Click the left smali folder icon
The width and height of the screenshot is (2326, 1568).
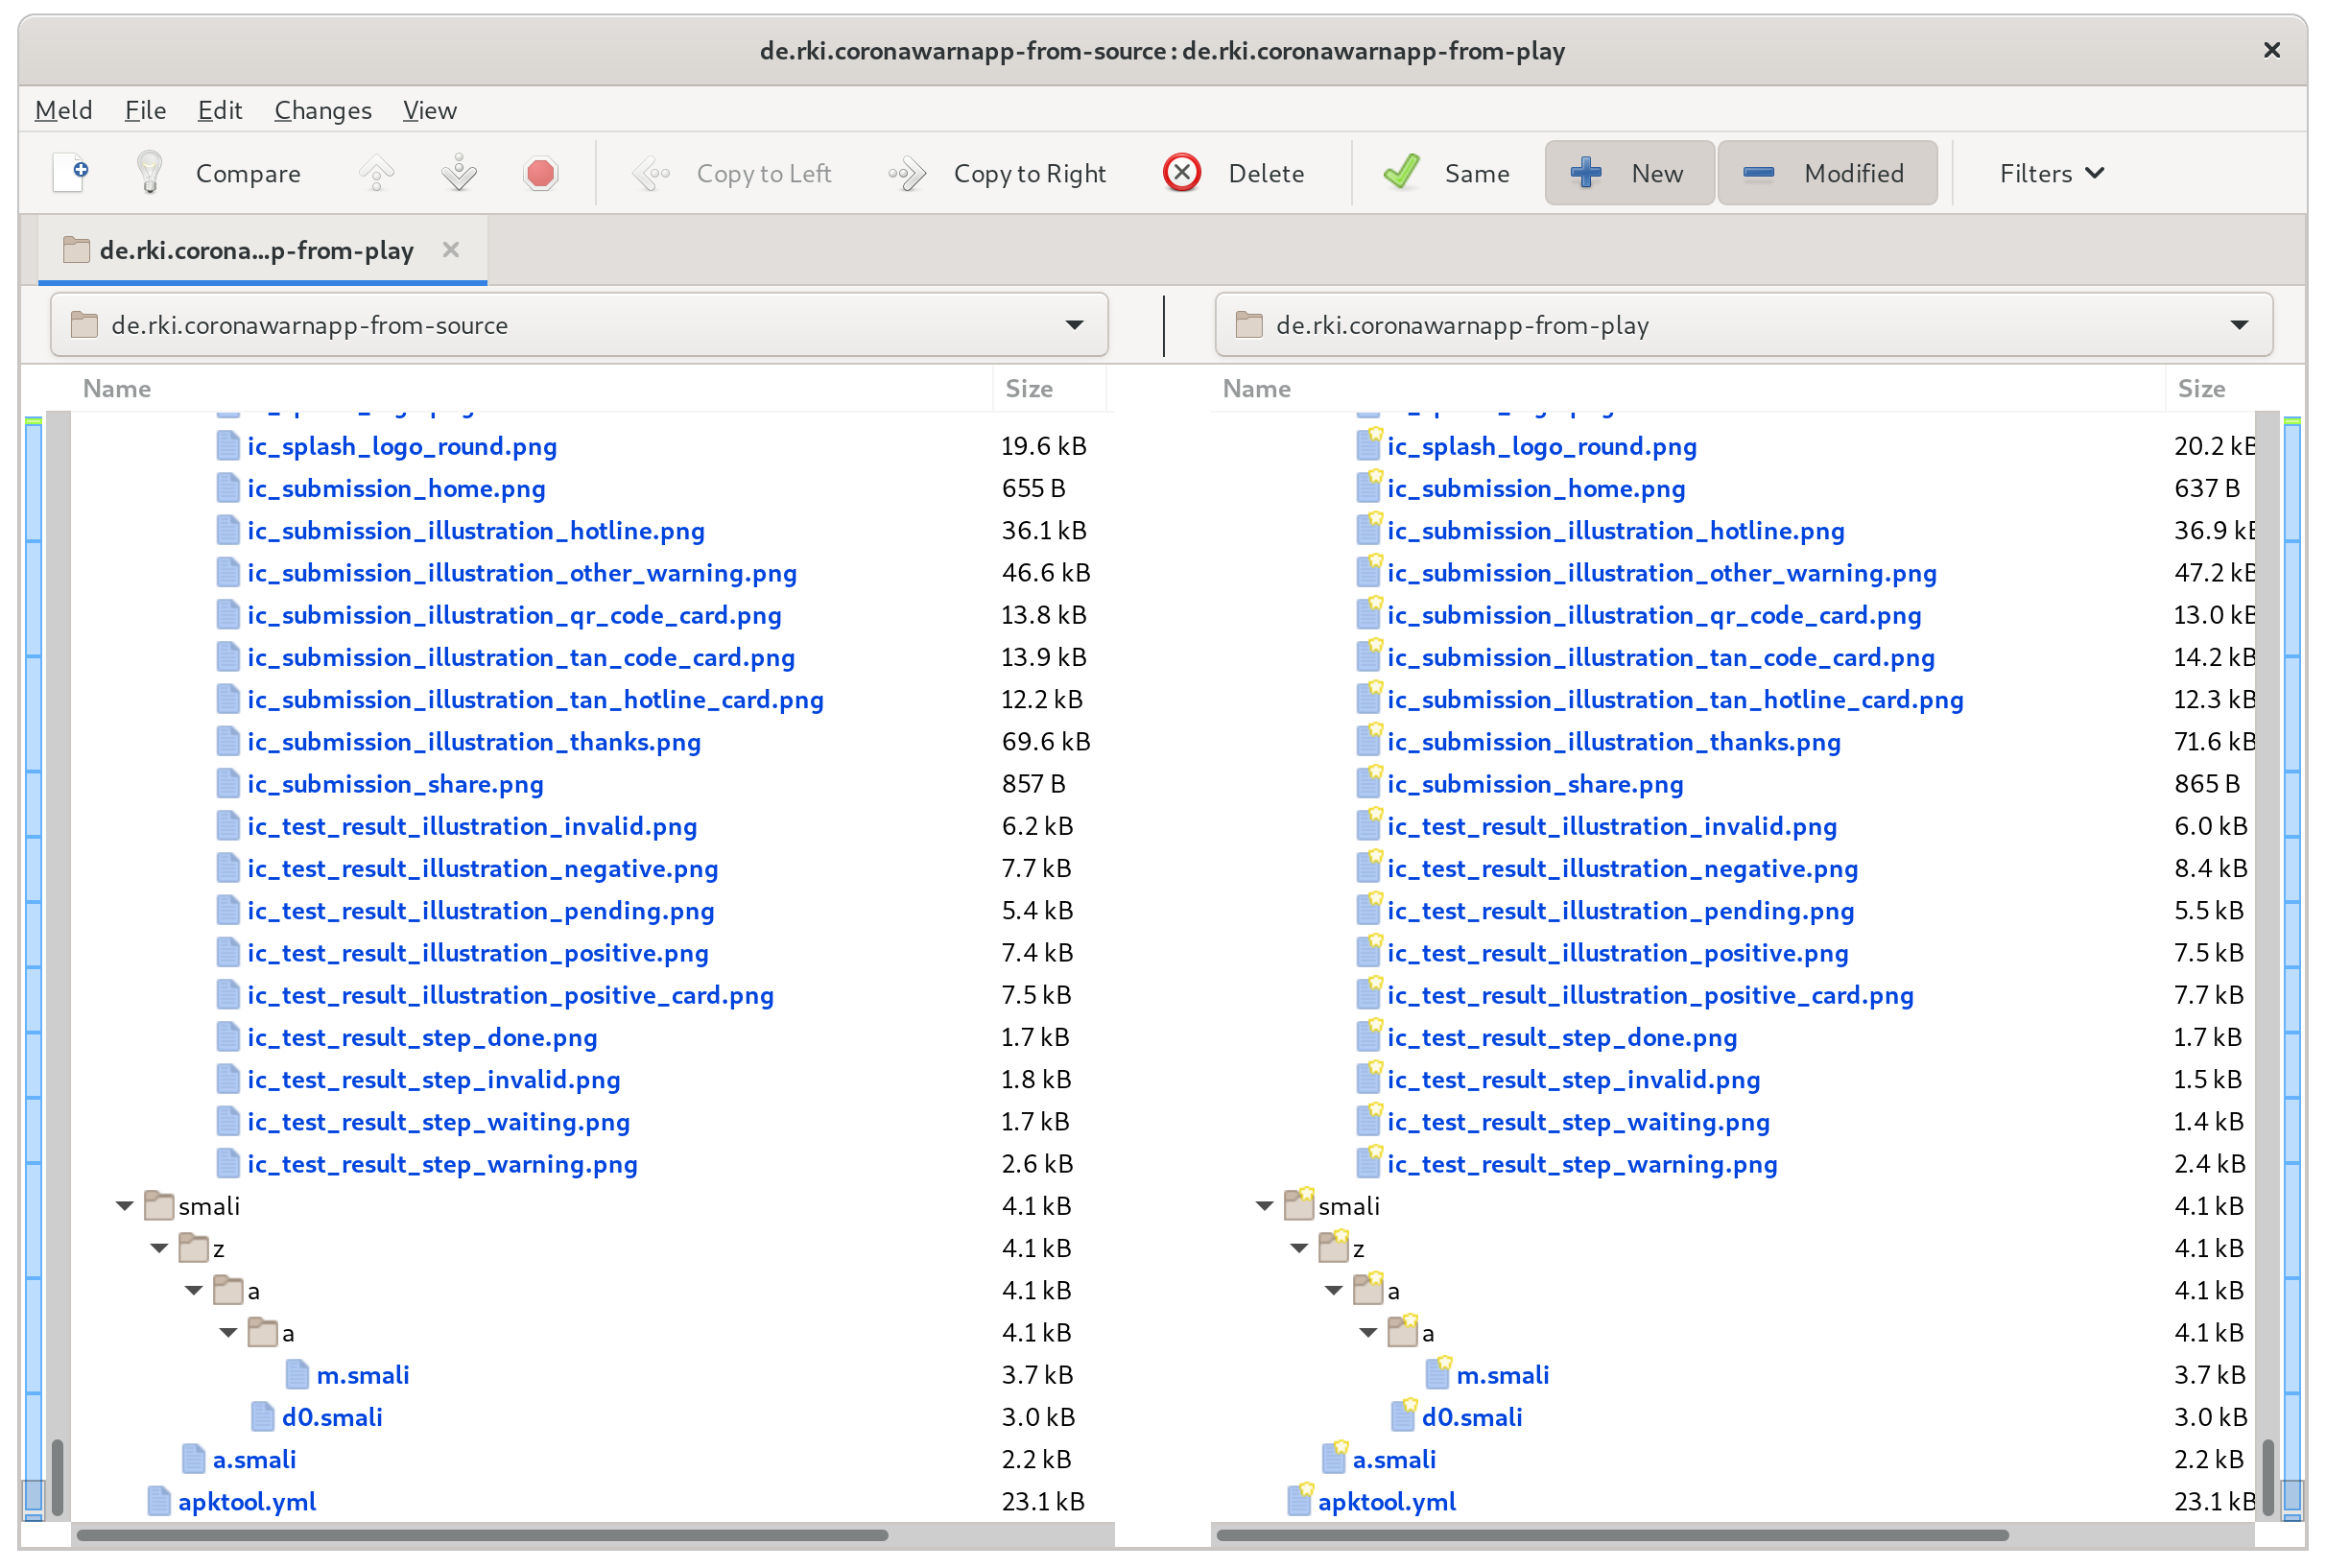tap(159, 1206)
